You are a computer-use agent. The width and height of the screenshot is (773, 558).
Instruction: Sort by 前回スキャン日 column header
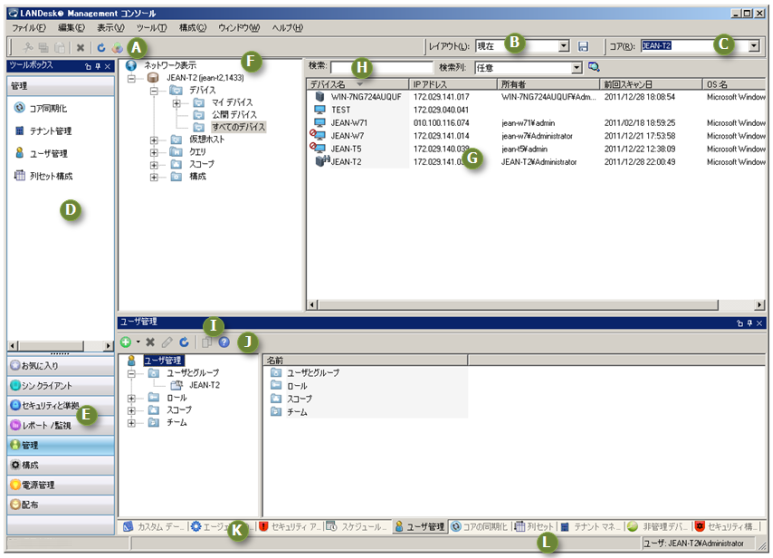click(651, 84)
